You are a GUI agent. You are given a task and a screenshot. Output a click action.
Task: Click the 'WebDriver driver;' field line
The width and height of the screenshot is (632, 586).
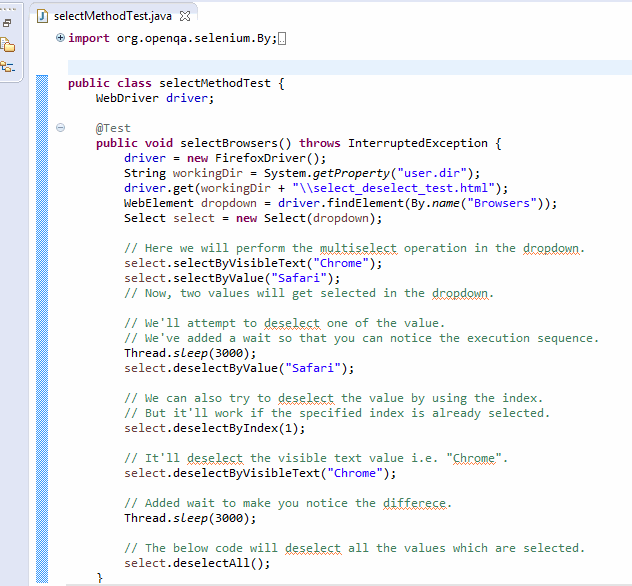(155, 98)
